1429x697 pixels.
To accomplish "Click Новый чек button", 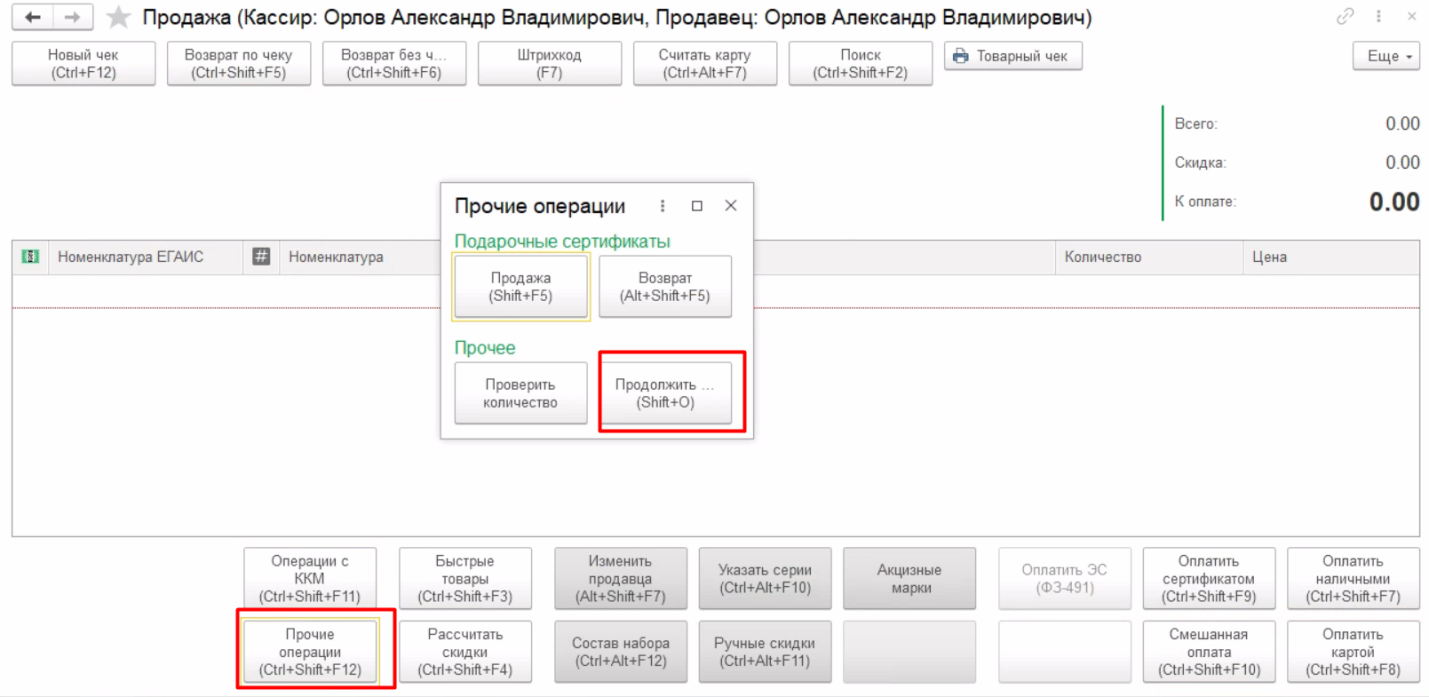I will (83, 64).
